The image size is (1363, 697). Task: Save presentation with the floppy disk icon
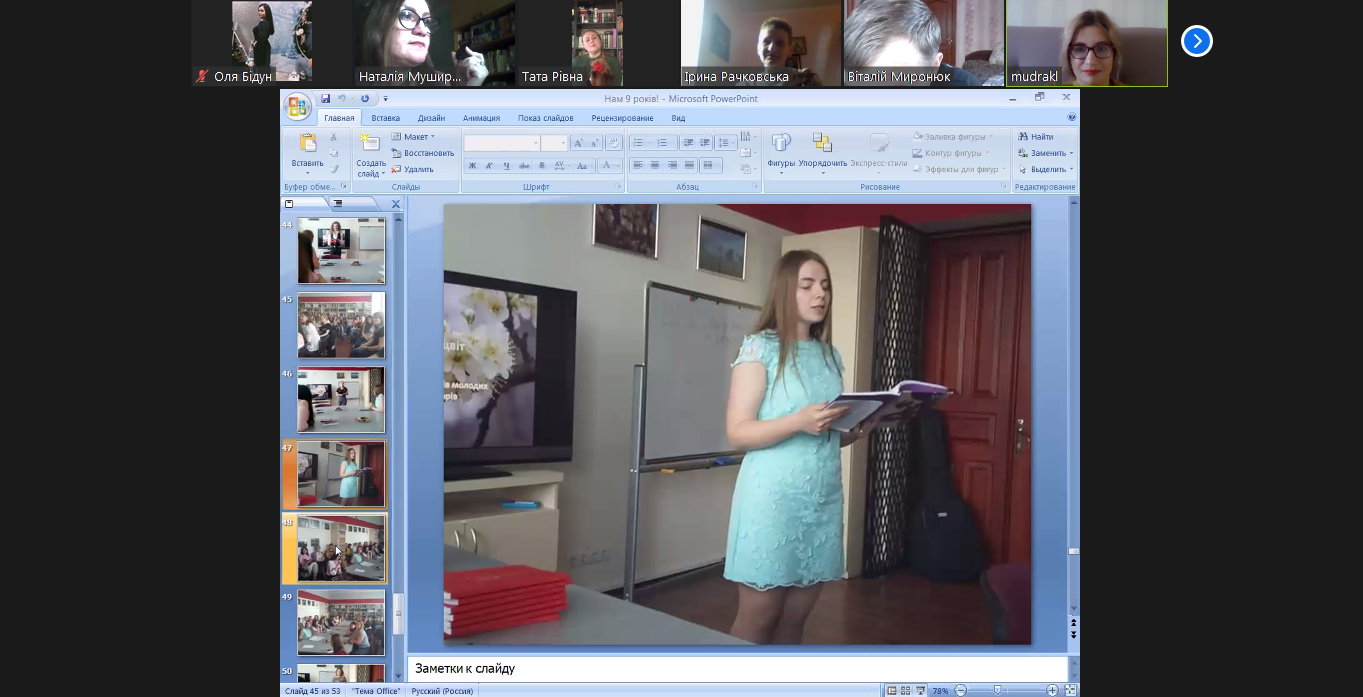(x=326, y=98)
